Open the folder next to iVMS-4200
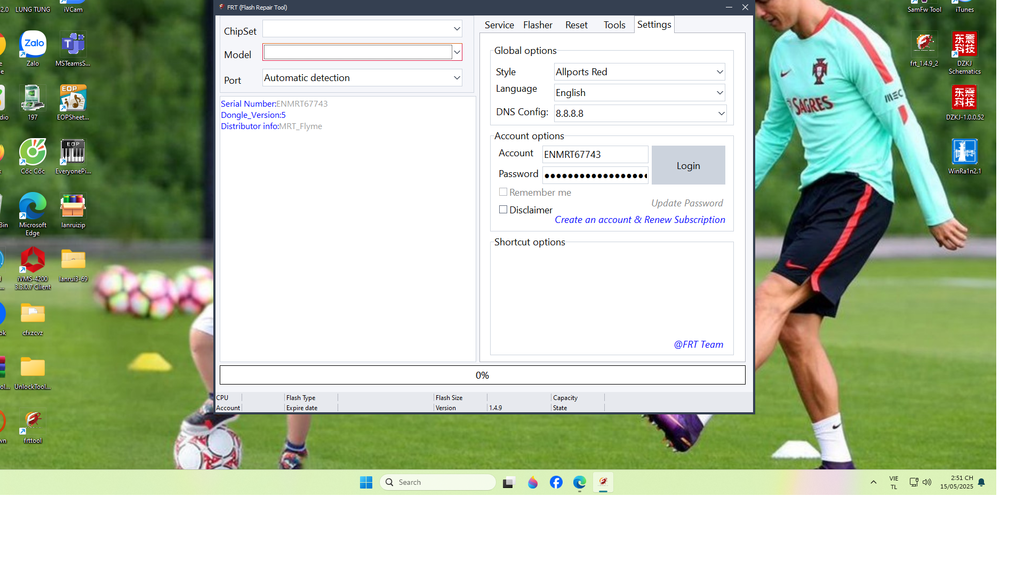This screenshot has height=576, width=1024. tap(72, 264)
